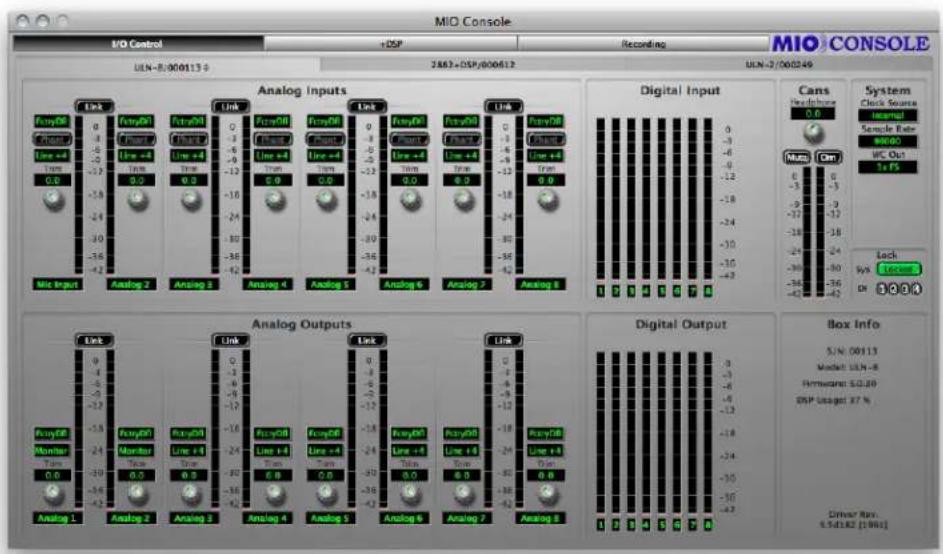The width and height of the screenshot is (943, 554).
Task: Link Analog Outputs 7 and 8
Action: pyautogui.click(x=503, y=340)
